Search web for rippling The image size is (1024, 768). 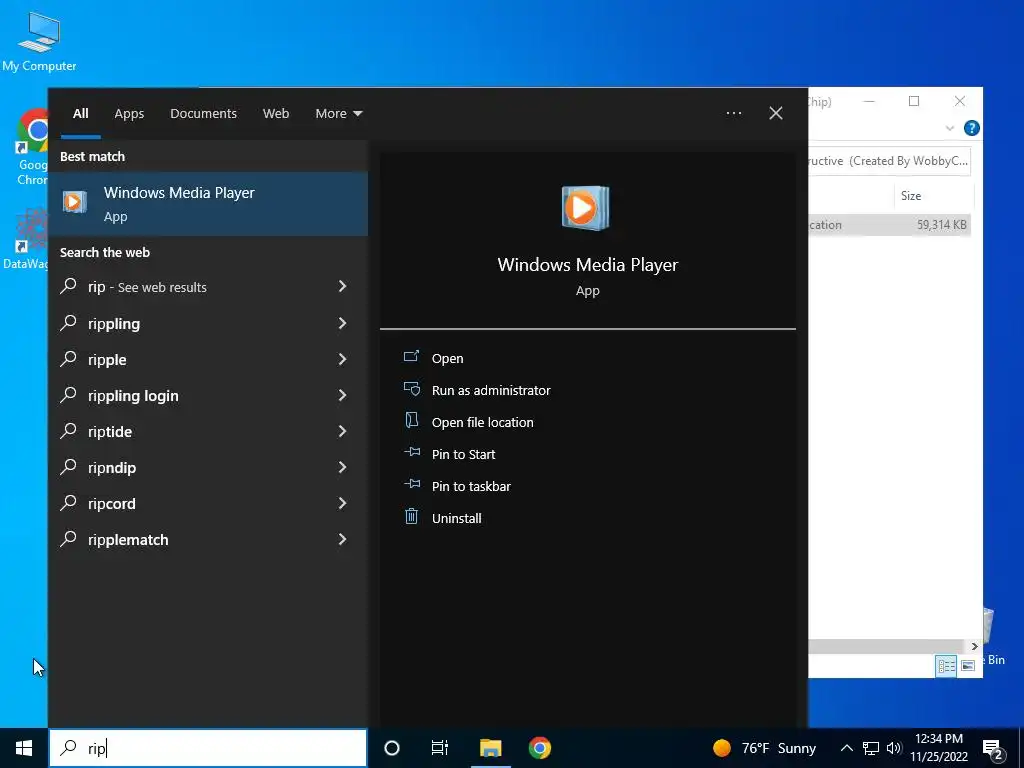(208, 323)
